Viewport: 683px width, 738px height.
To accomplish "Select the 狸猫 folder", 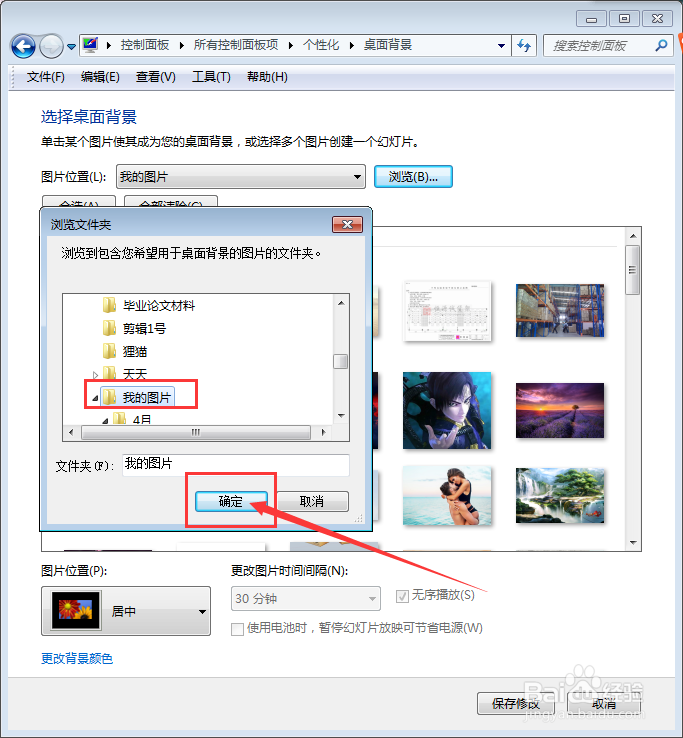I will 135,352.
